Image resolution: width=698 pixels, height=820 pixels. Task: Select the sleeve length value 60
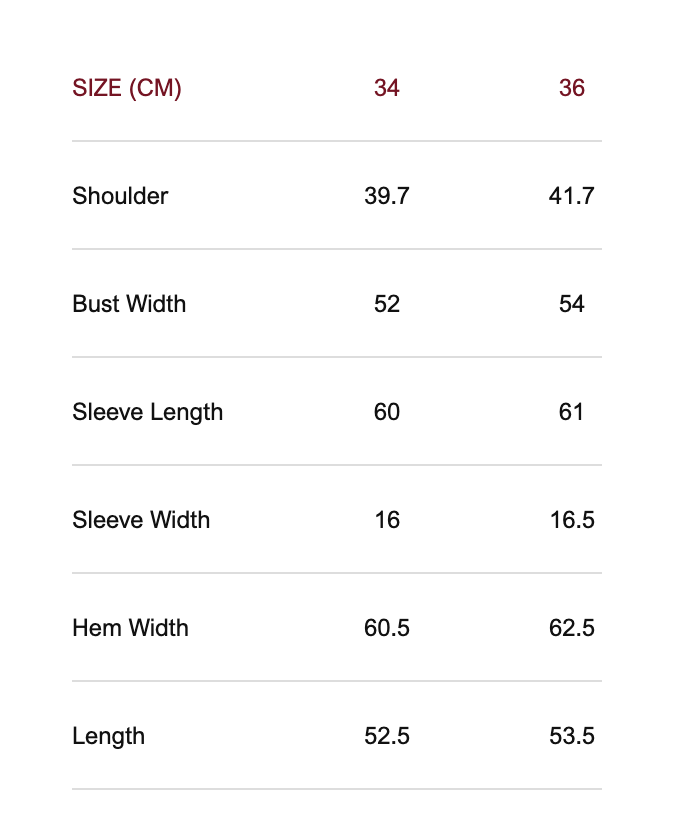tap(387, 412)
